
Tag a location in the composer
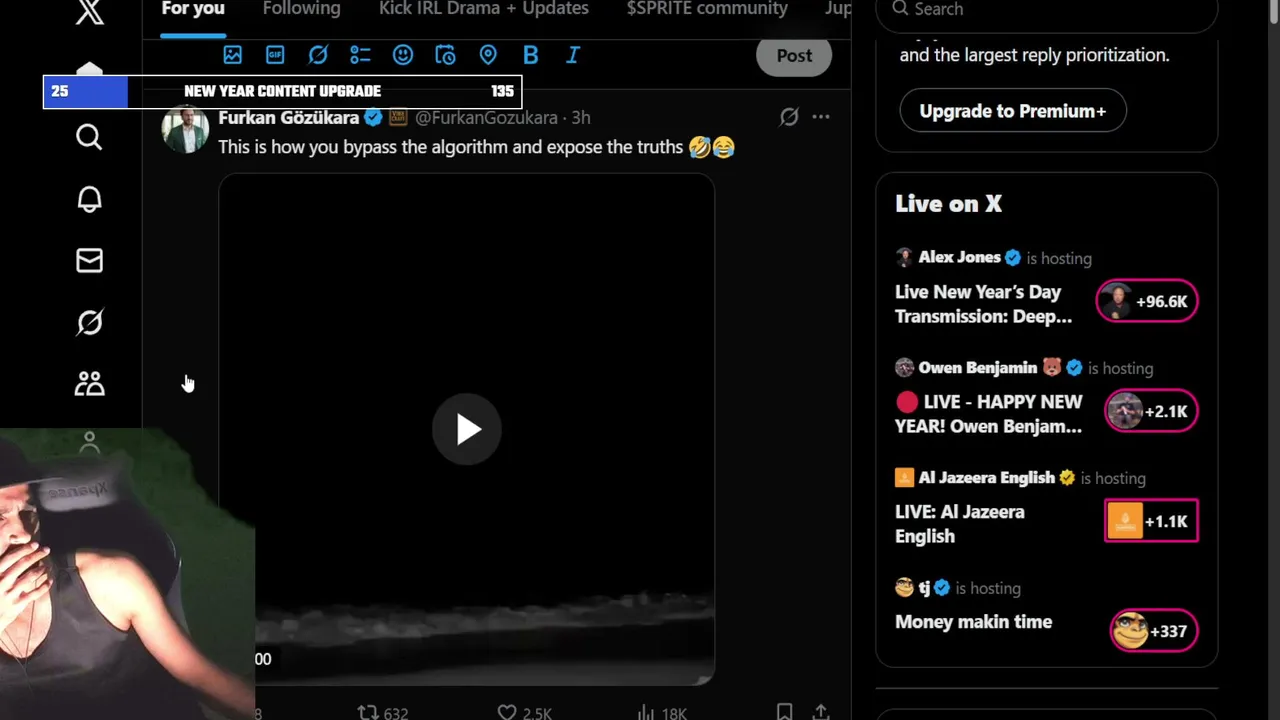(488, 55)
